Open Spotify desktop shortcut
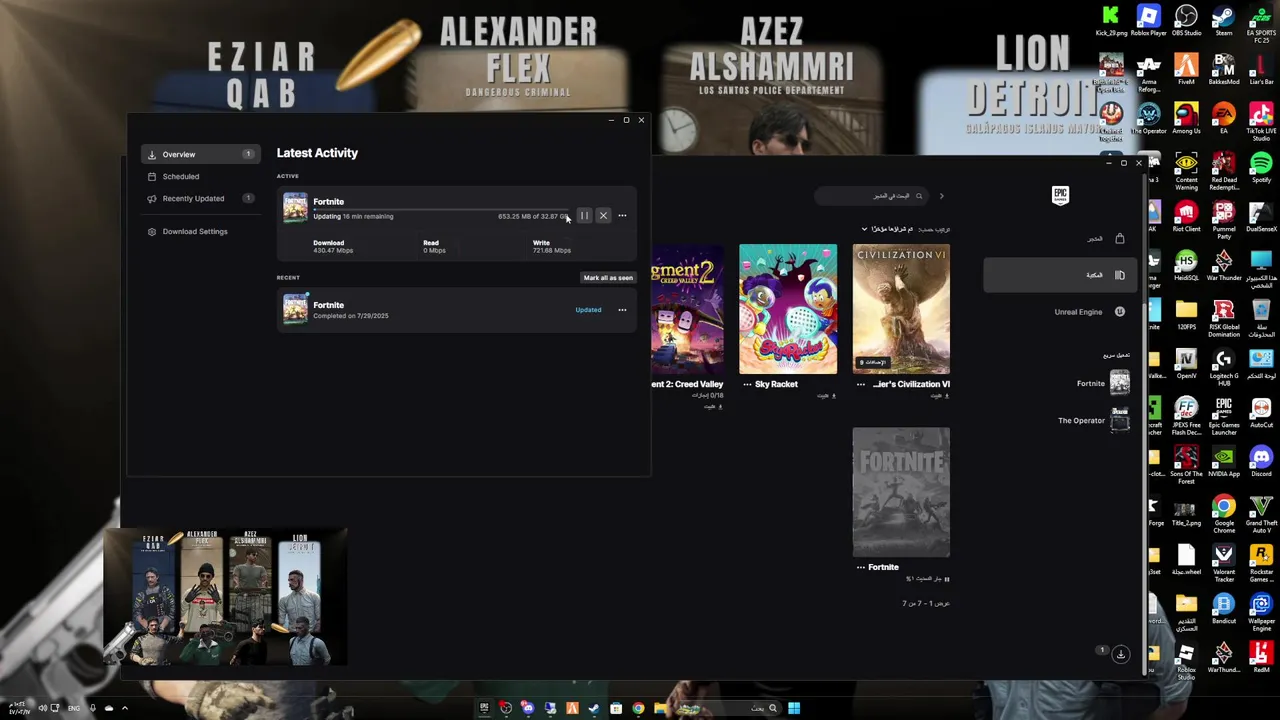This screenshot has width=1280, height=720. [x=1261, y=168]
